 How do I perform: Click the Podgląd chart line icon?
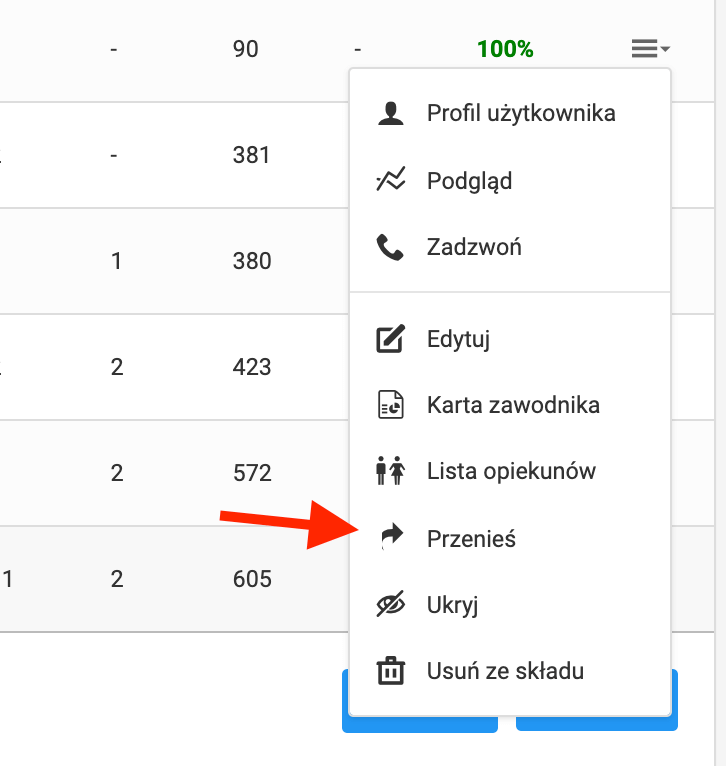click(390, 180)
